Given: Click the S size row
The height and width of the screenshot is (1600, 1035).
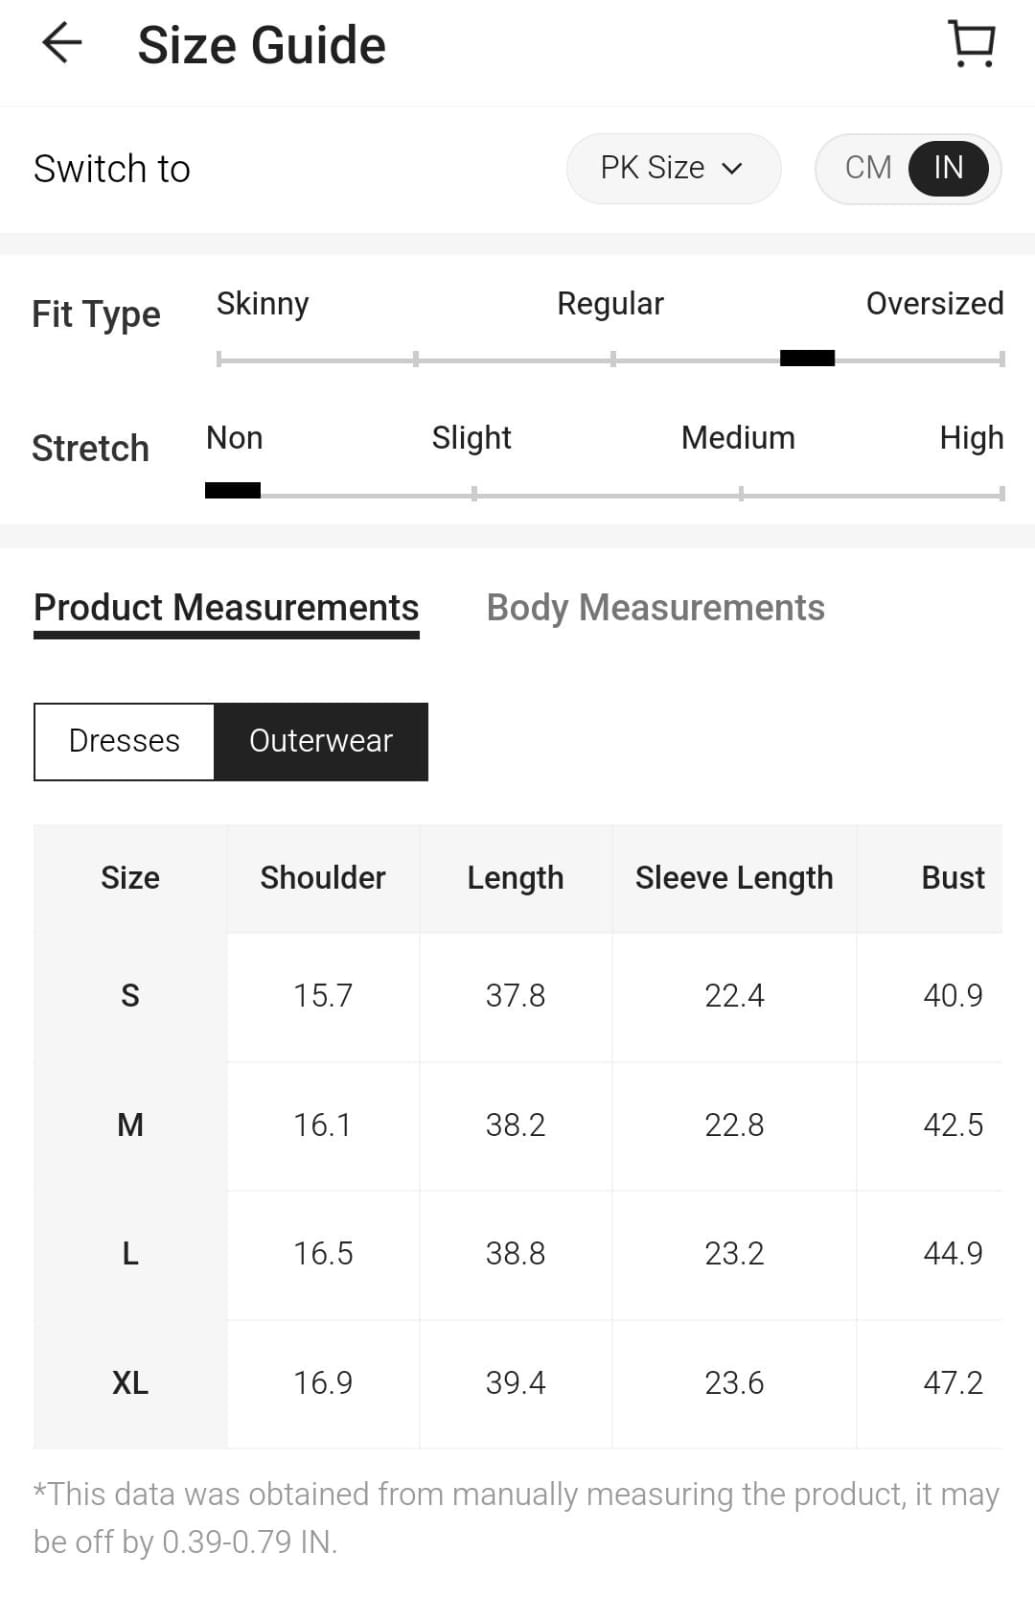Looking at the screenshot, I should 130,996.
